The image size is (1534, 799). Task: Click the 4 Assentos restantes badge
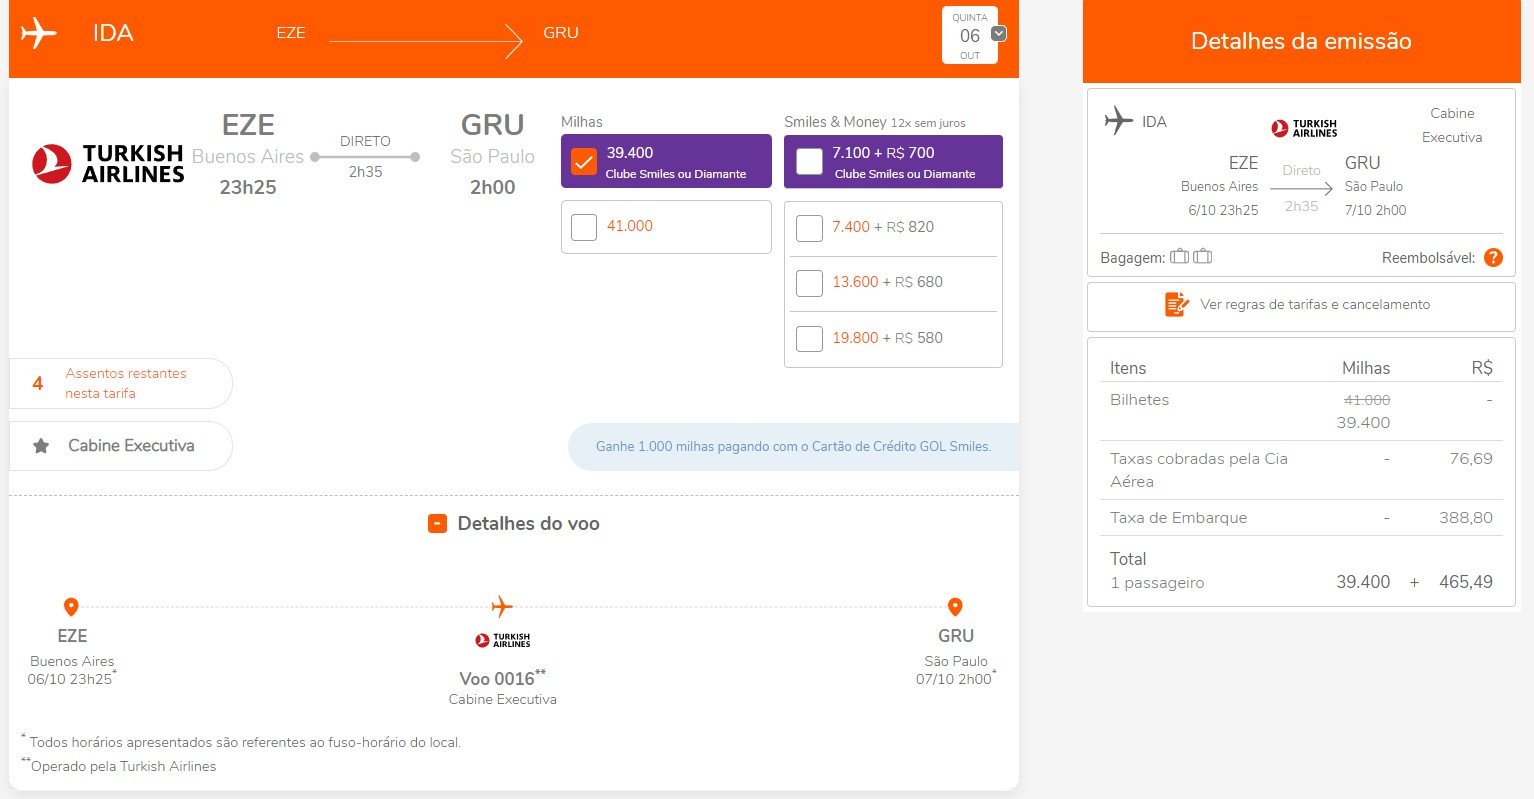click(x=120, y=383)
